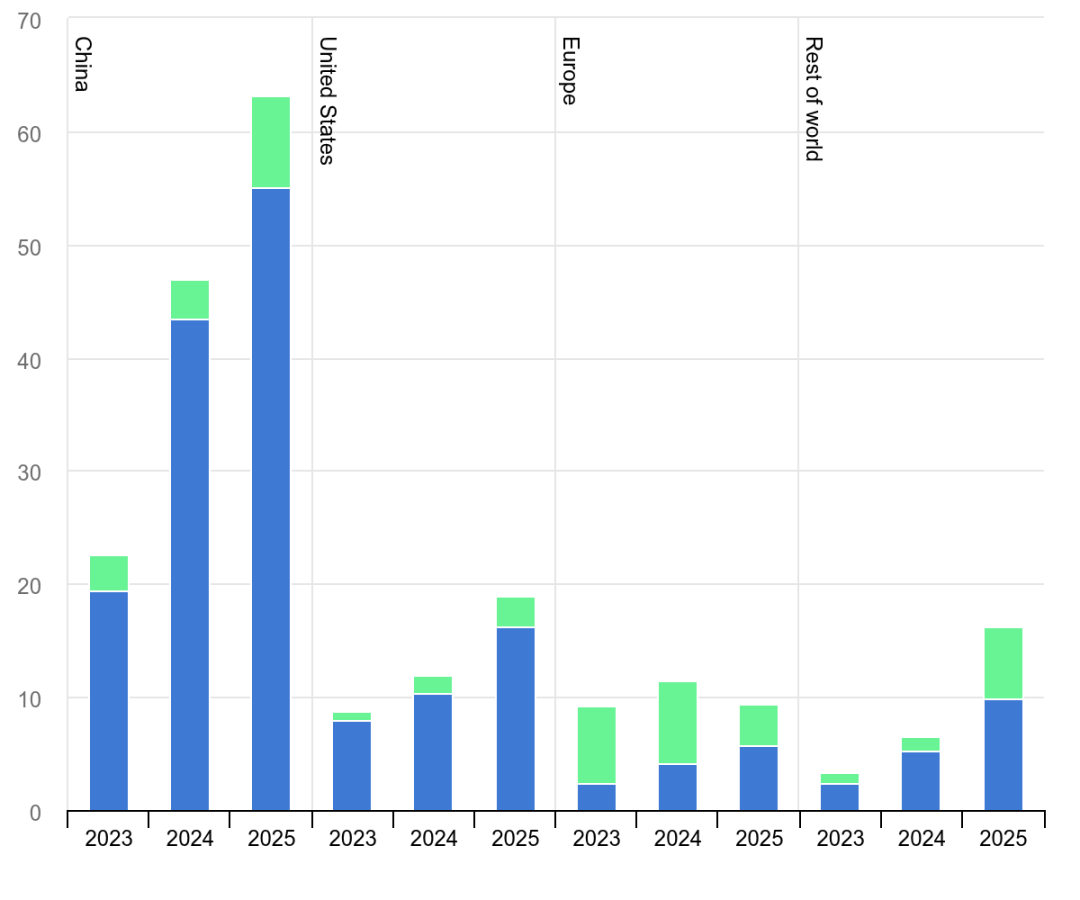
Task: Click the blue segment of China's 2025 bar
Action: pyautogui.click(x=271, y=500)
